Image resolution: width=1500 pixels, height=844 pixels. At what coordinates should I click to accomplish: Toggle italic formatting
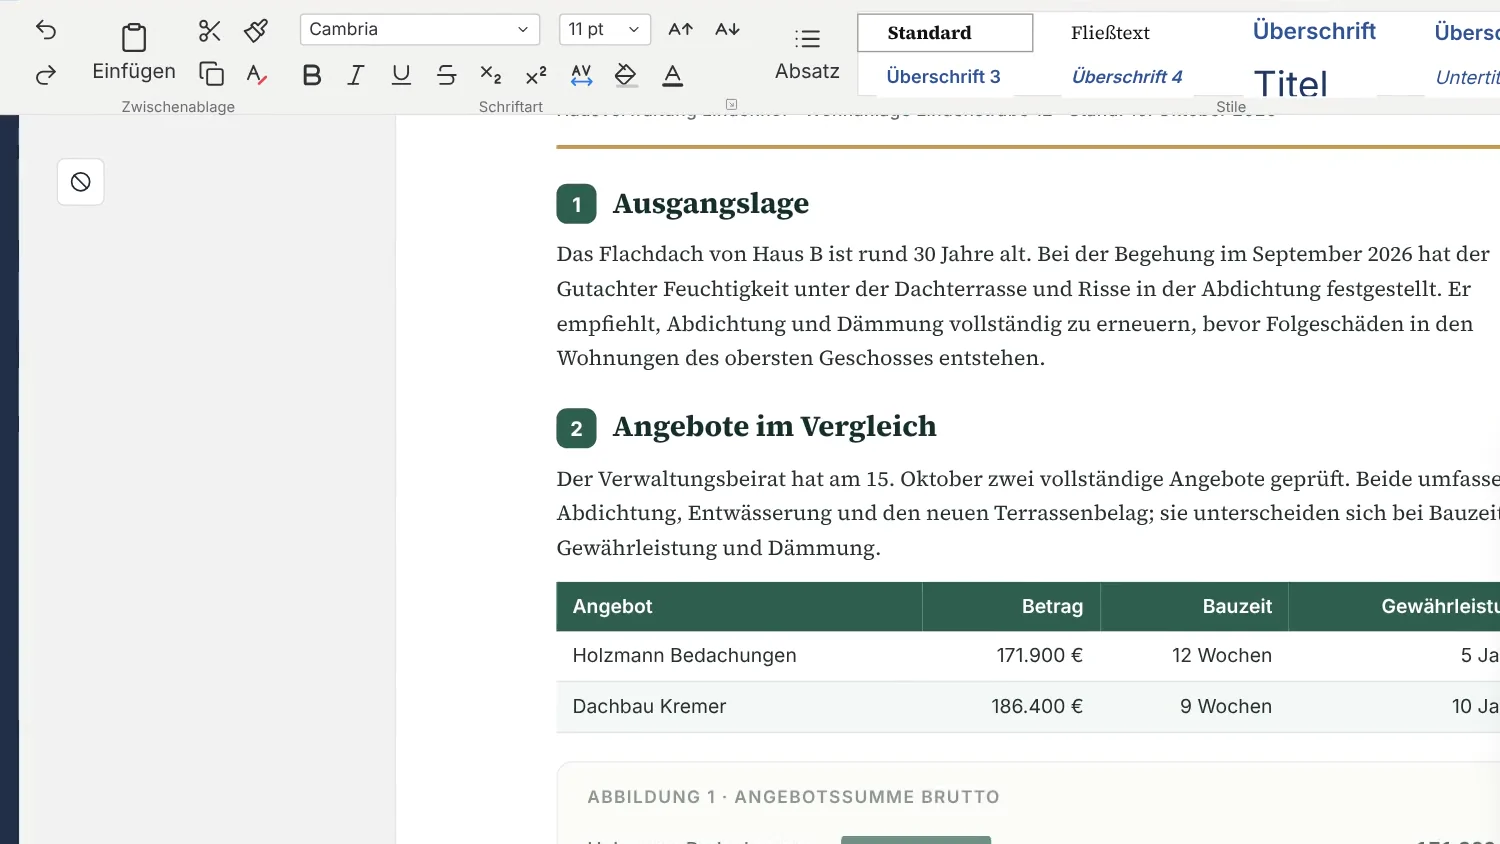tap(356, 75)
